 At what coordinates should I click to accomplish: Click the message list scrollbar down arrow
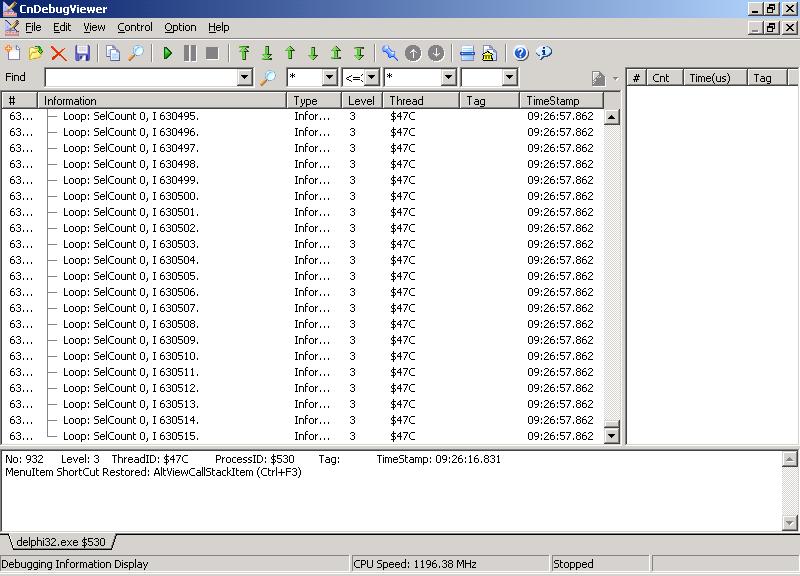pyautogui.click(x=612, y=435)
